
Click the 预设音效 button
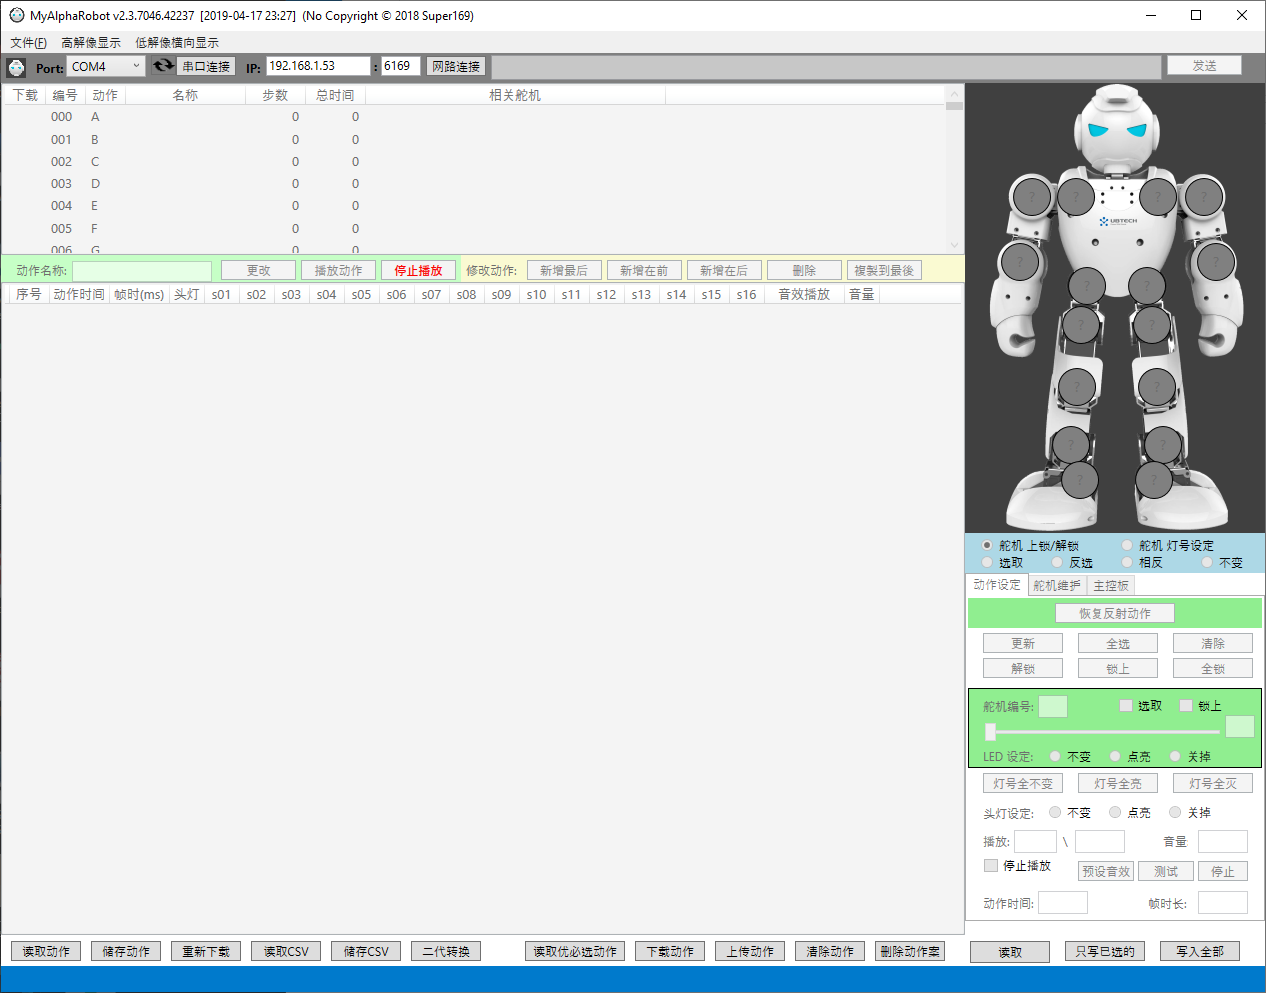pos(1106,871)
